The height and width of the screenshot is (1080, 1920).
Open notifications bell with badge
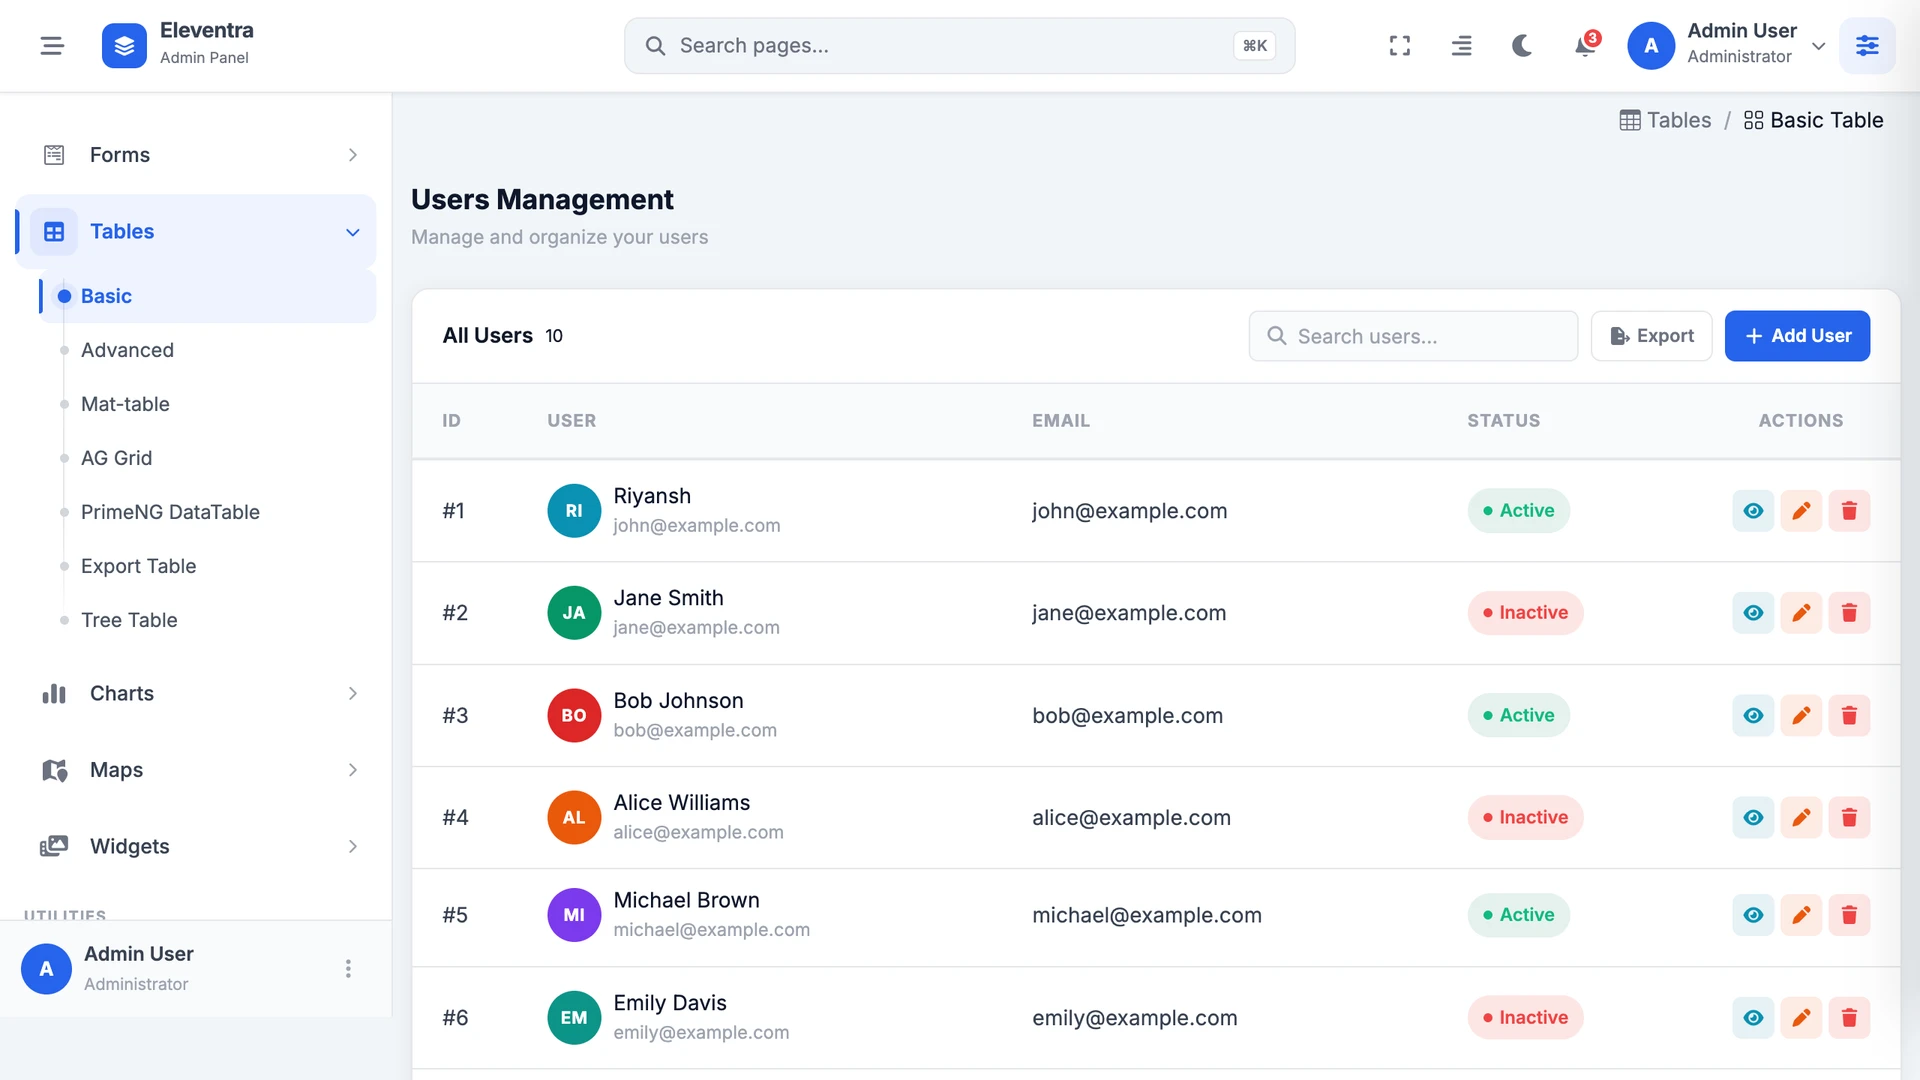point(1585,46)
